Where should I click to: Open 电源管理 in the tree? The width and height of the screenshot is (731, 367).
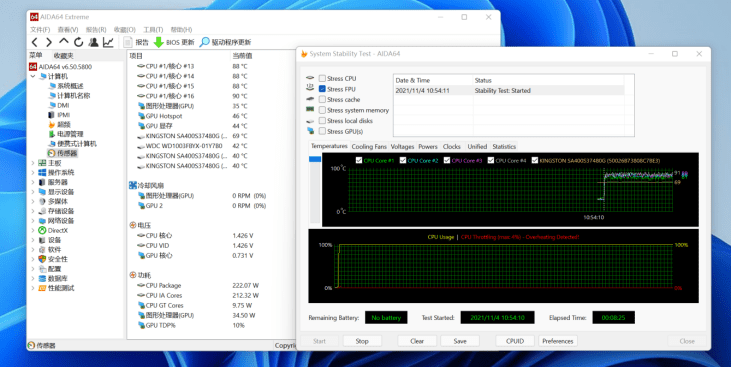[x=66, y=134]
